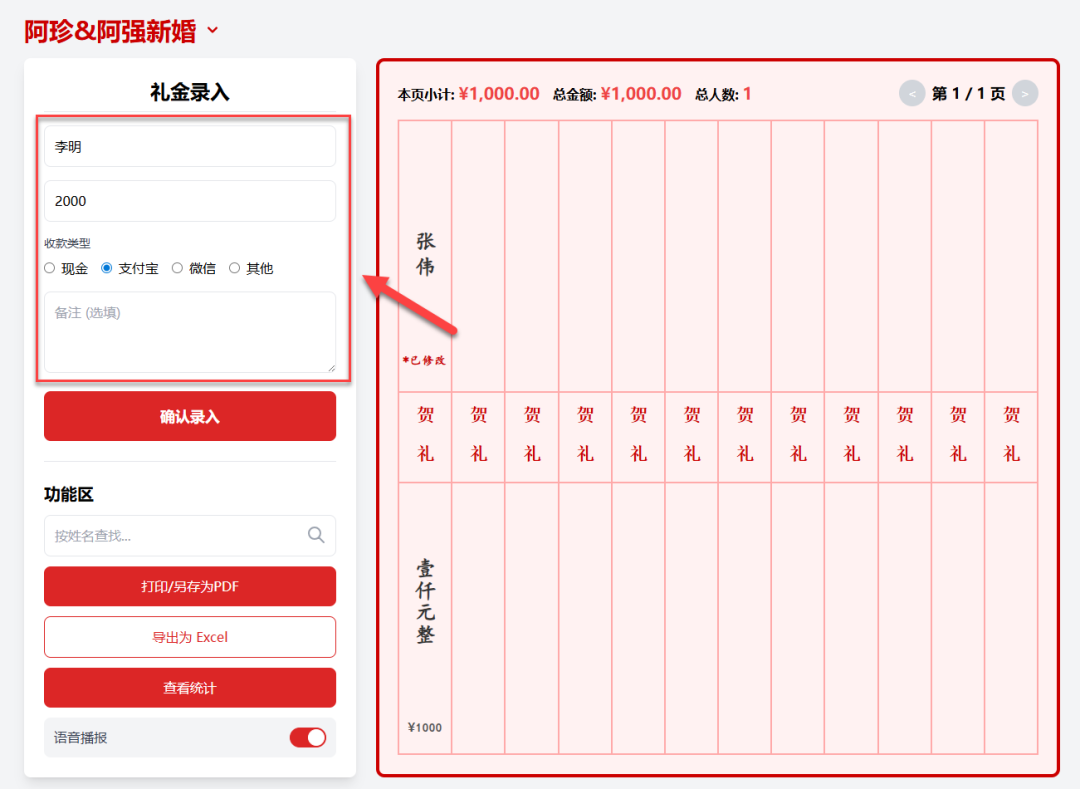Click the next page arrow
This screenshot has width=1080, height=789.
coord(1024,93)
